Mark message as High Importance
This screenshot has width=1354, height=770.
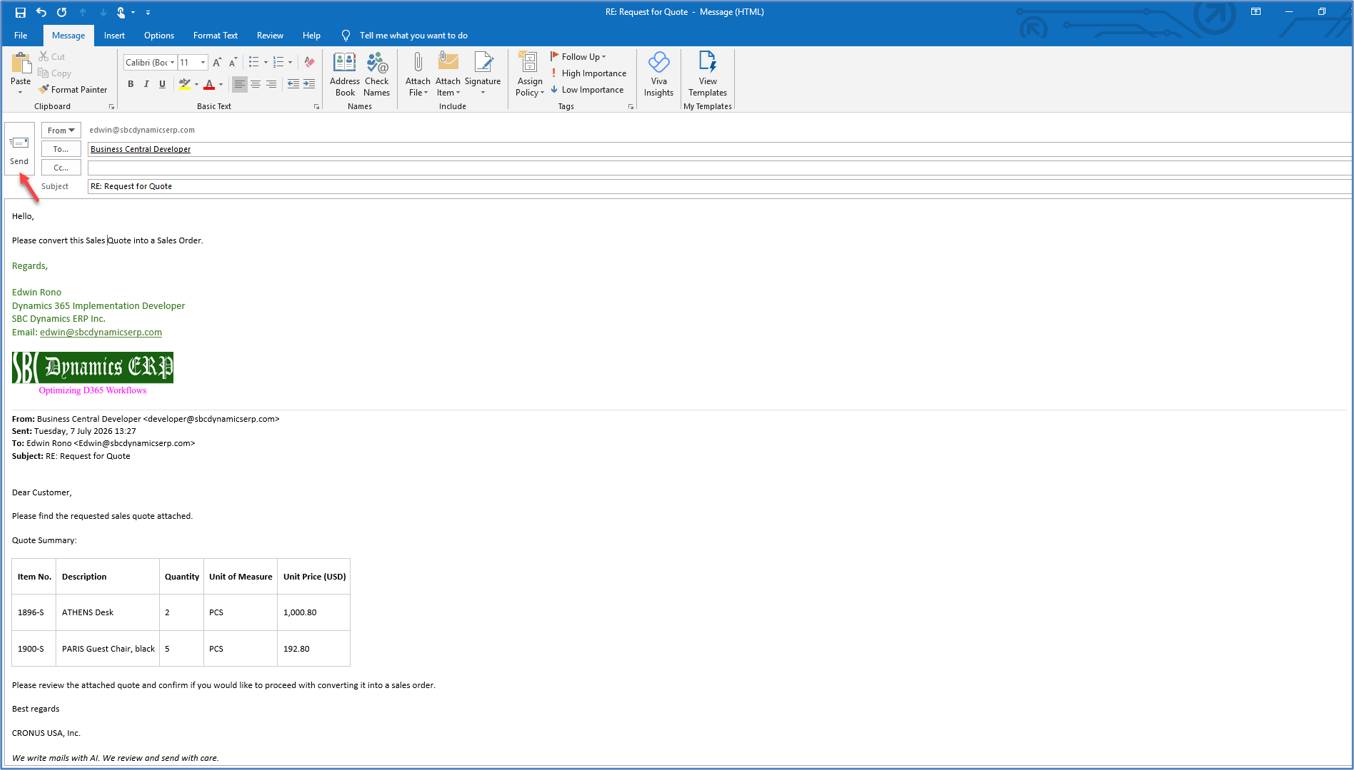588,73
